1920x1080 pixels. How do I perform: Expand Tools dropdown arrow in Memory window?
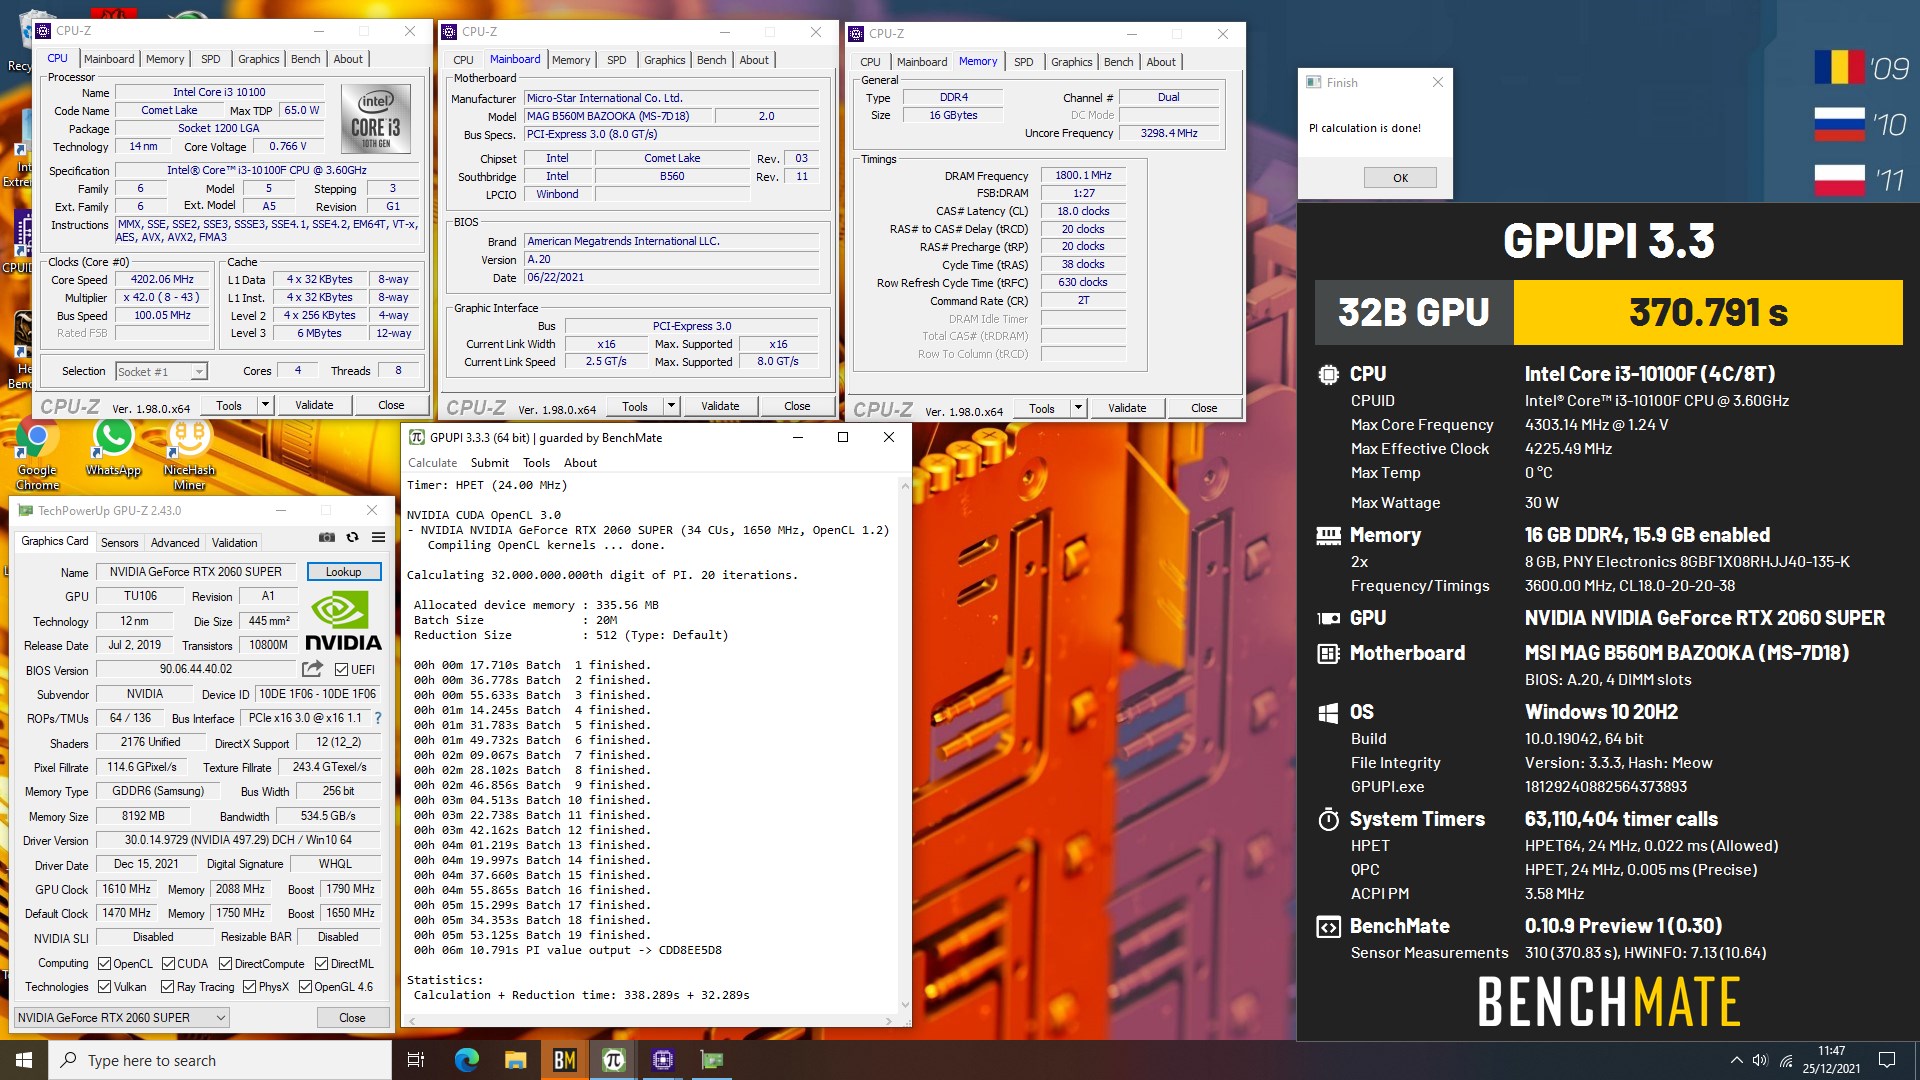[1078, 408]
